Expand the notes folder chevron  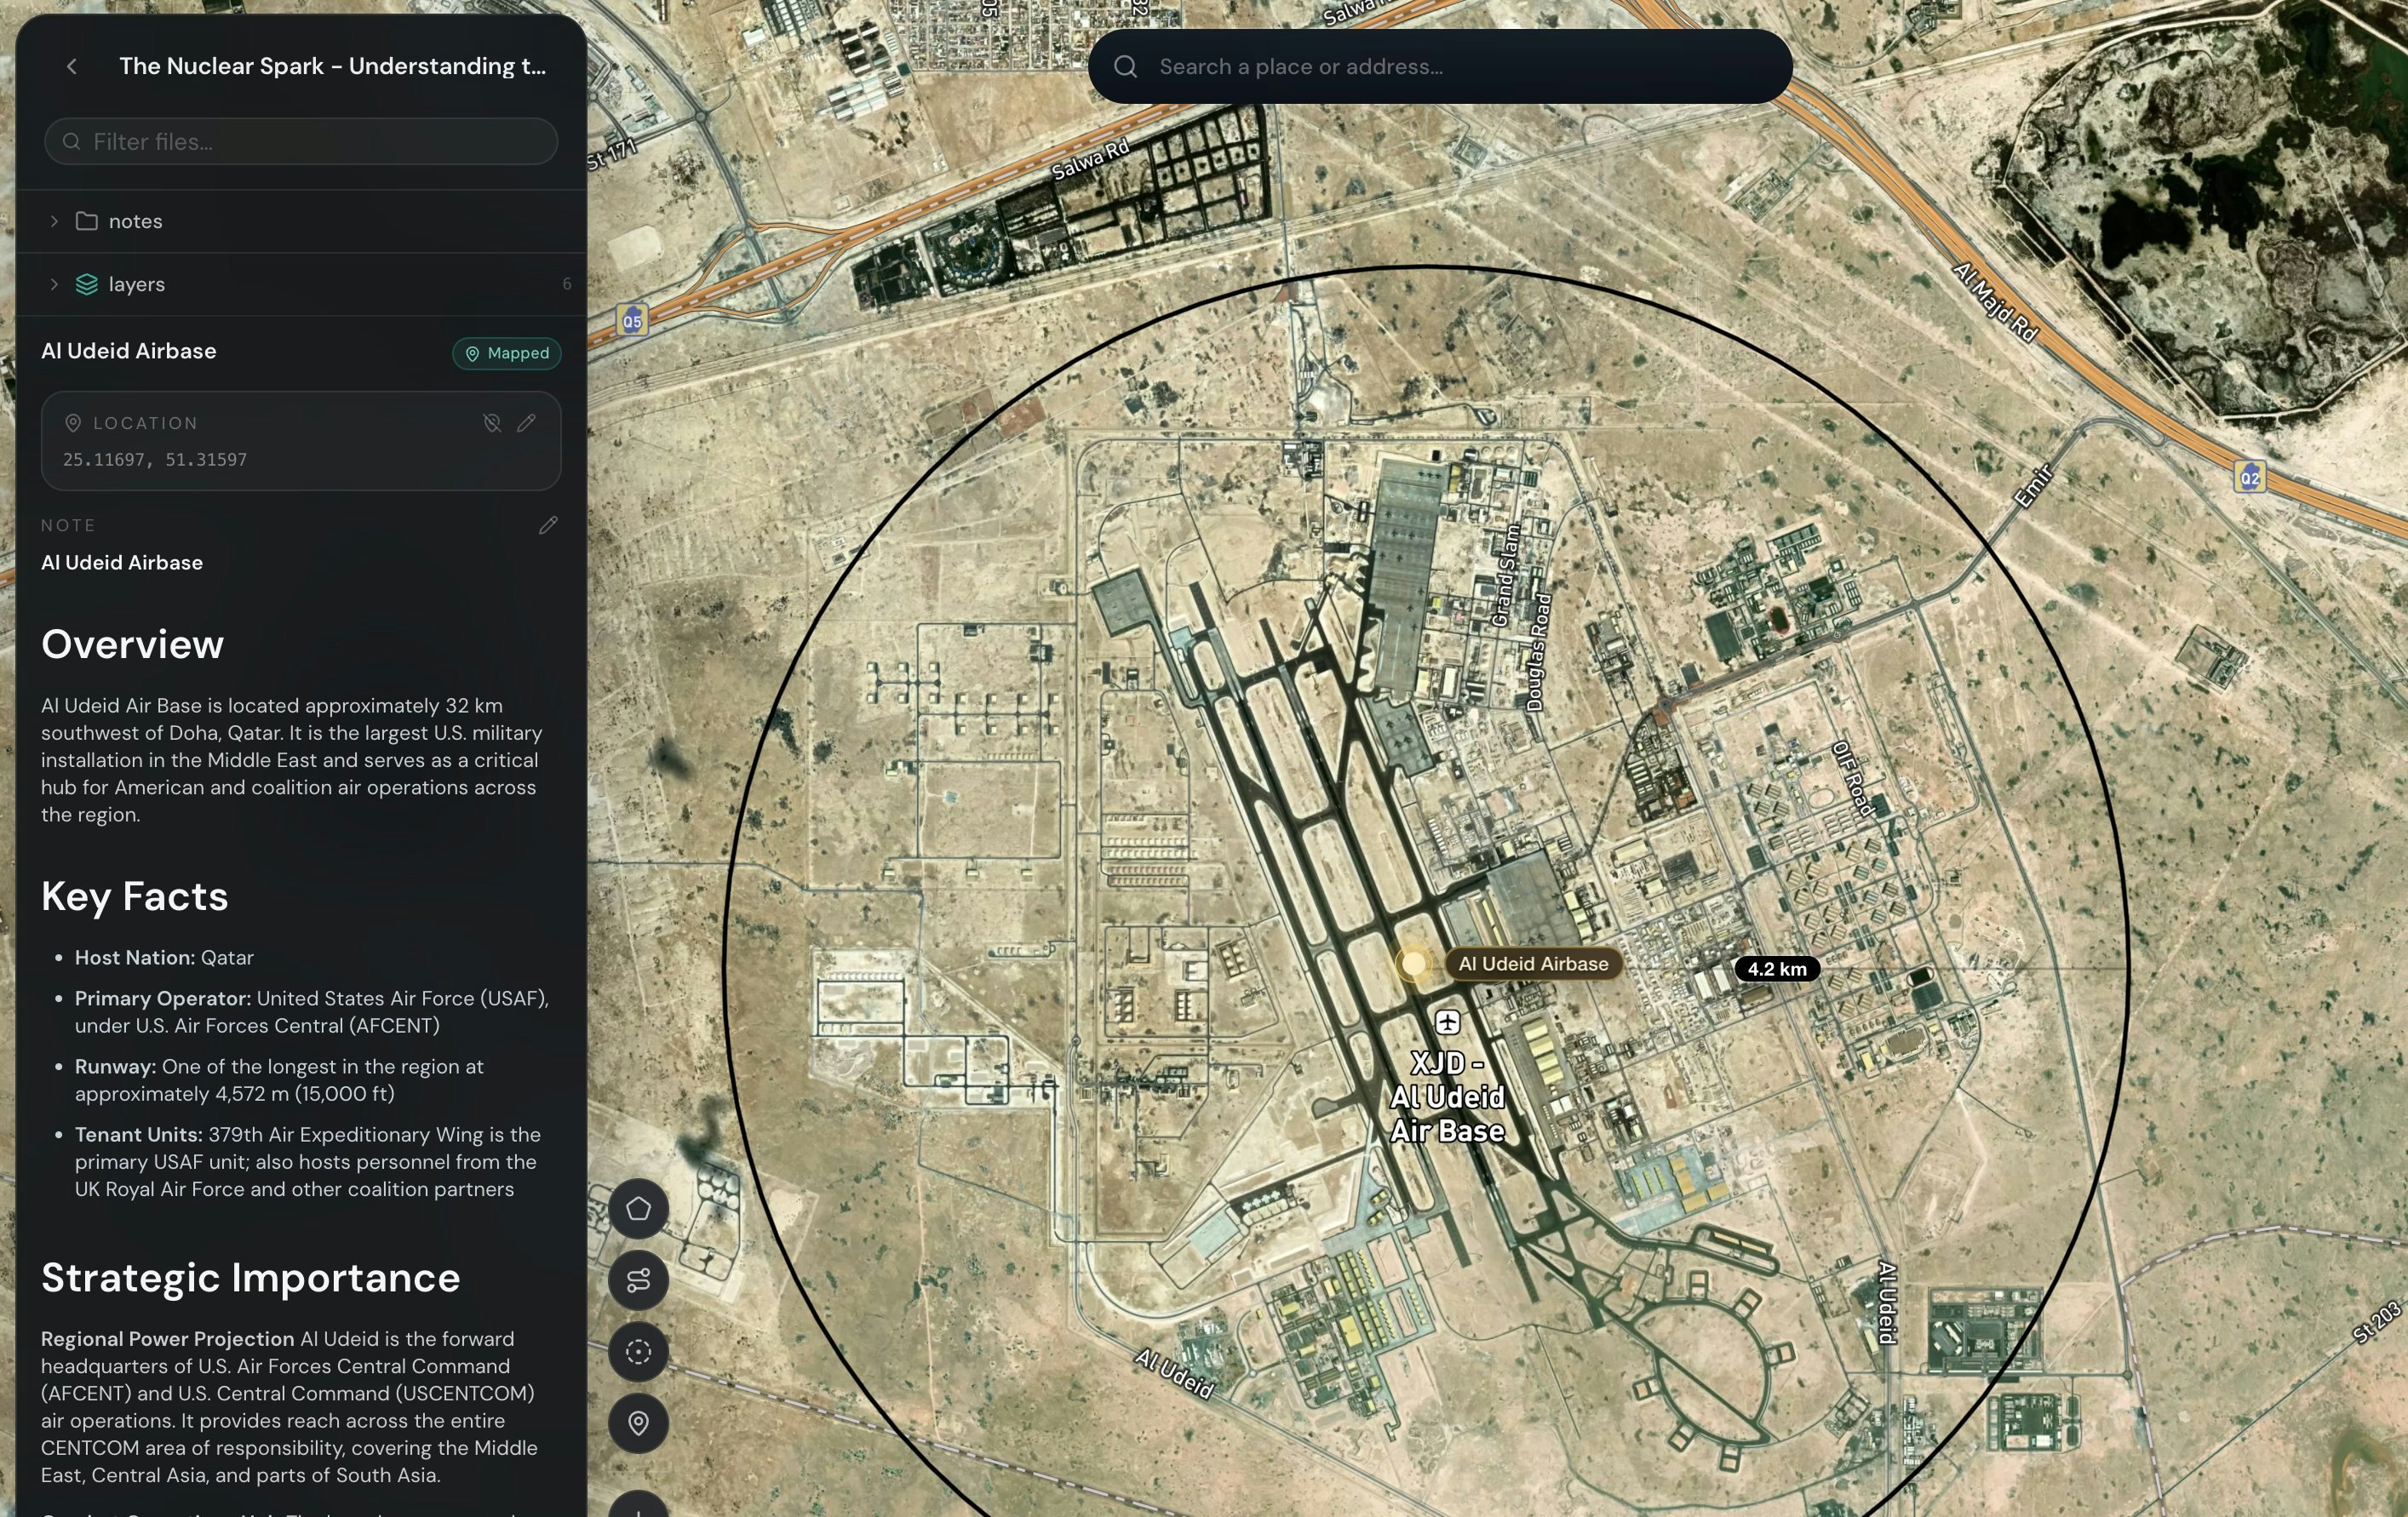(x=54, y=221)
